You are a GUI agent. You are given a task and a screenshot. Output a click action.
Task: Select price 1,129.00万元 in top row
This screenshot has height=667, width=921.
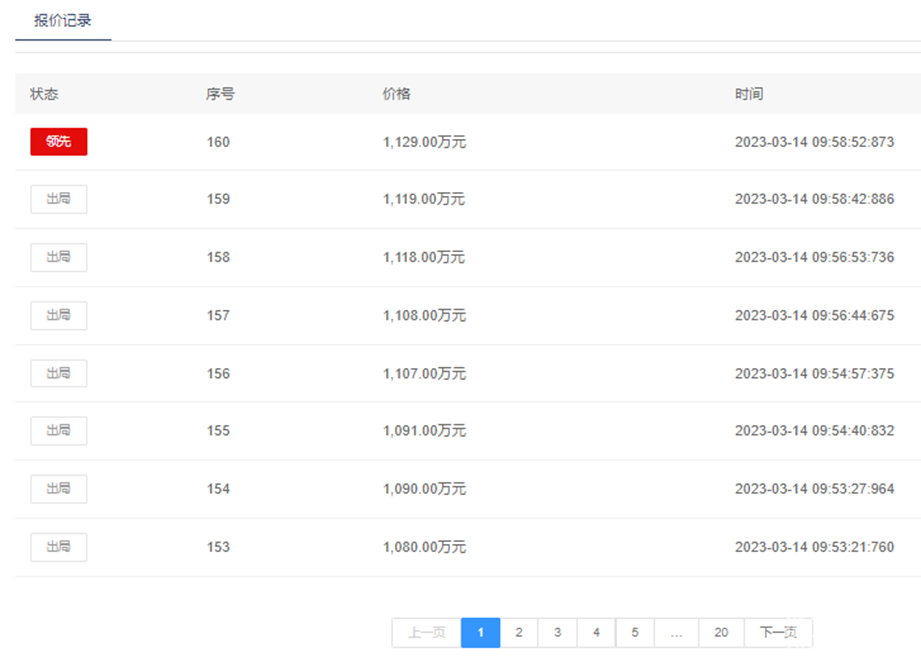coord(424,142)
